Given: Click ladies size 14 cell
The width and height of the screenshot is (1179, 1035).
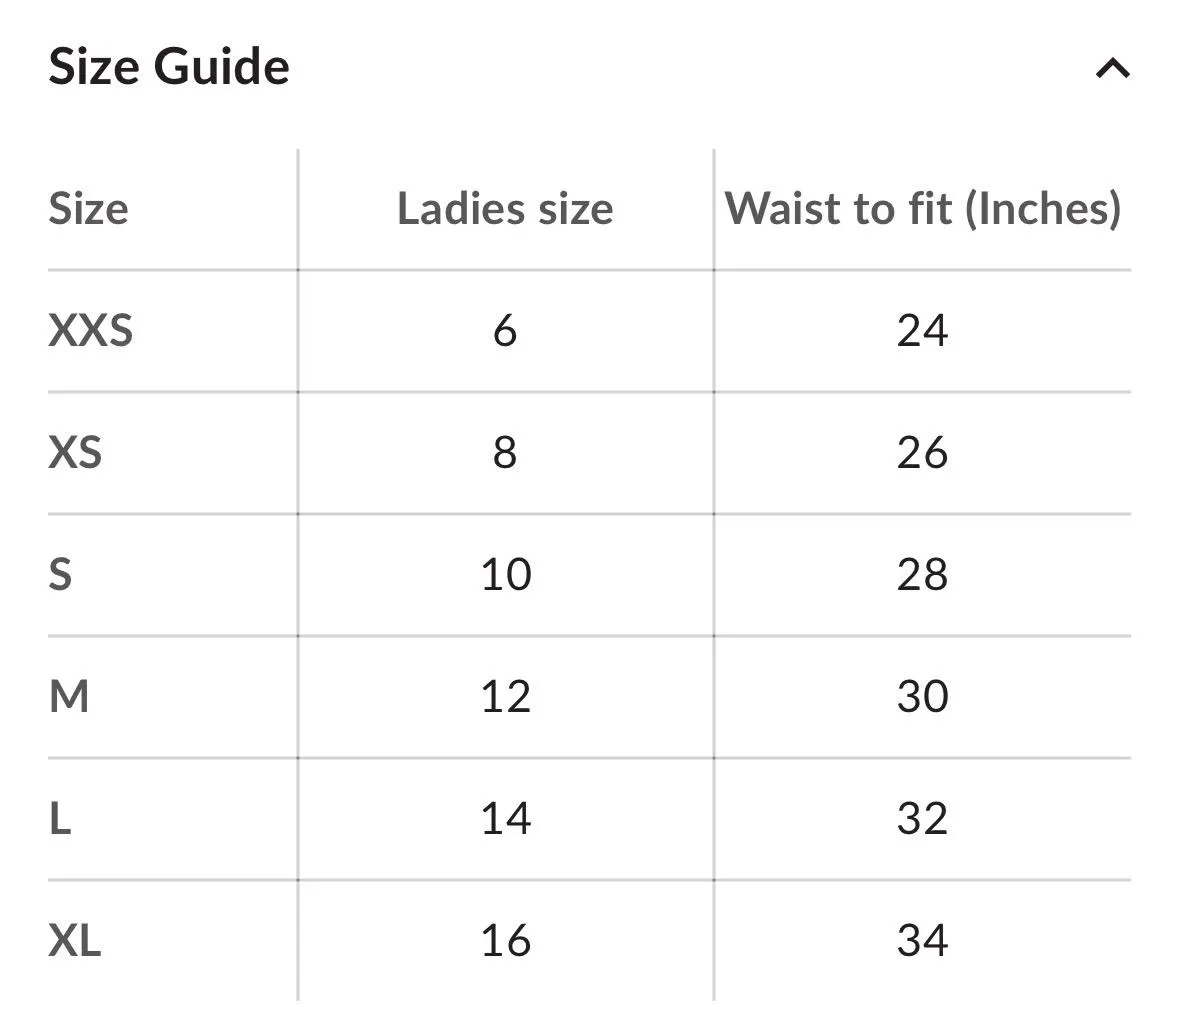Looking at the screenshot, I should pos(505,819).
